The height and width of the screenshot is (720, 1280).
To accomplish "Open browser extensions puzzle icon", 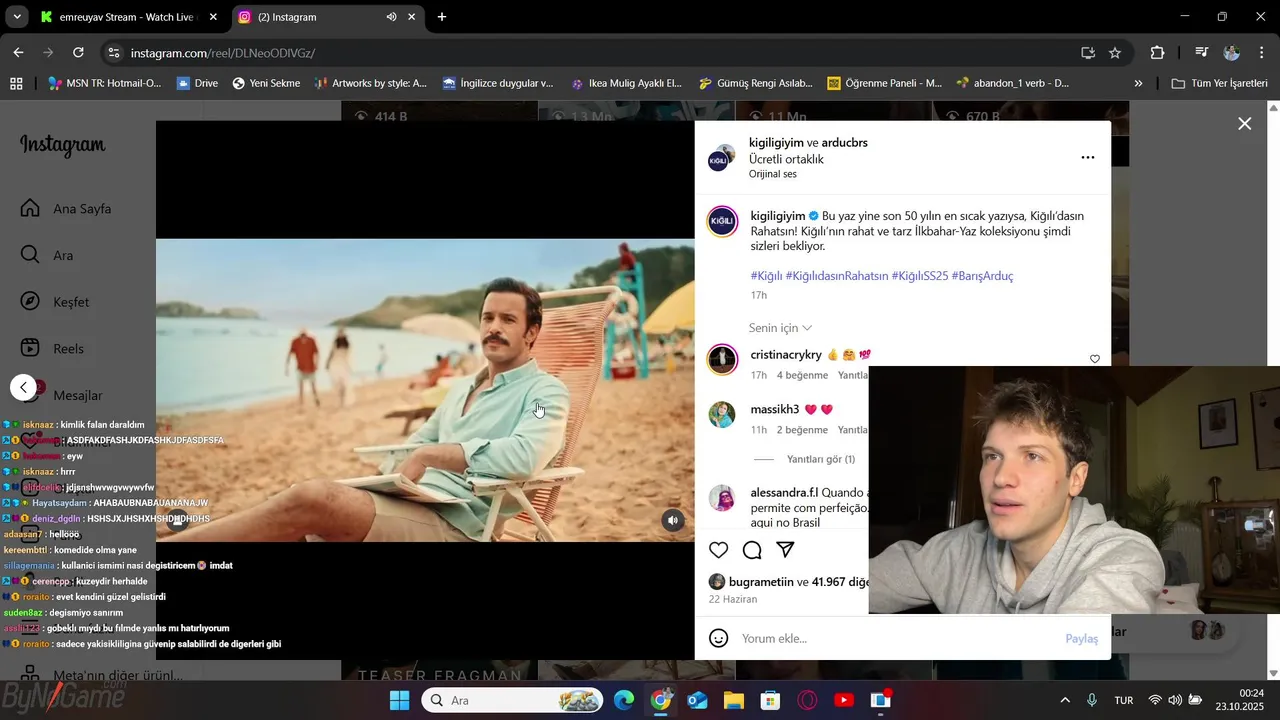I will [x=1158, y=53].
